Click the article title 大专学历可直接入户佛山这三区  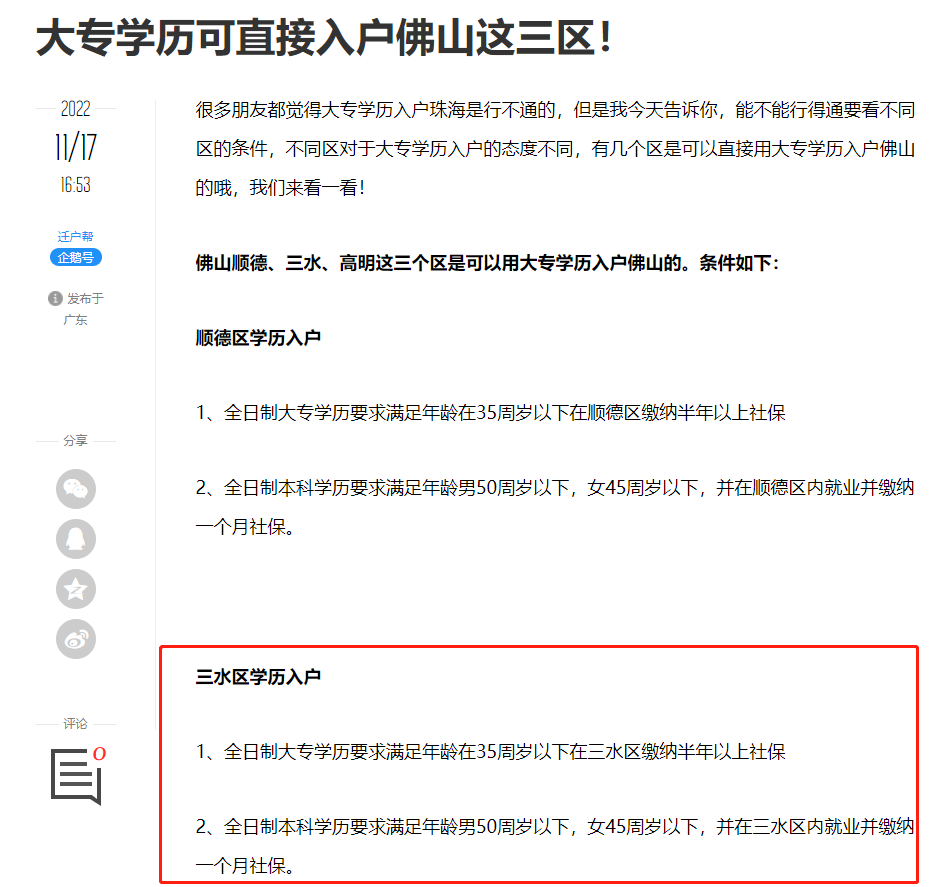[323, 39]
